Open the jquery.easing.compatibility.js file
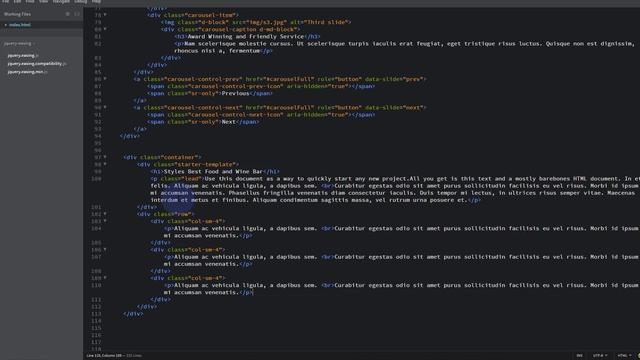640x360 pixels. (x=36, y=64)
